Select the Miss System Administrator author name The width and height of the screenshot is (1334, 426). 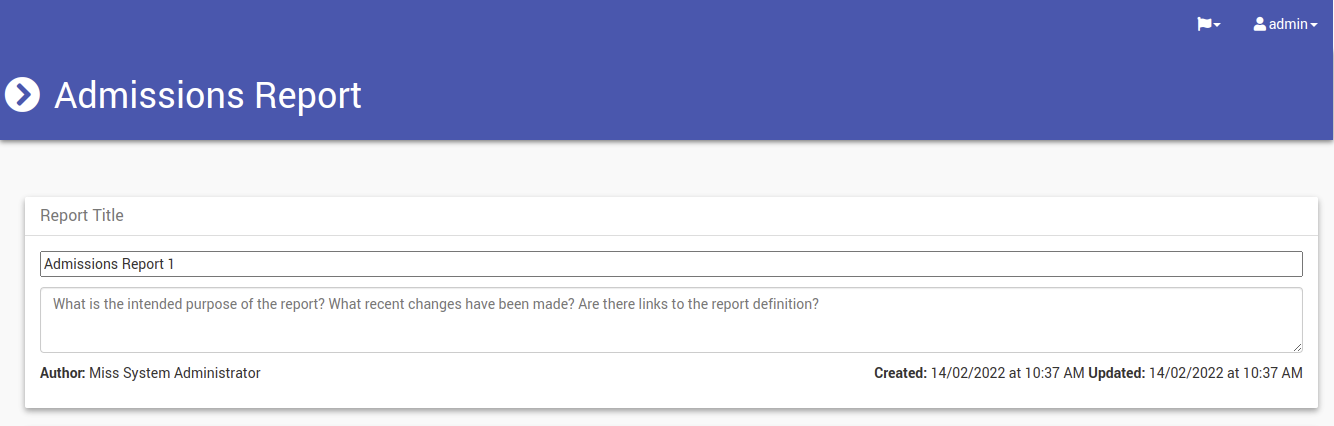click(x=175, y=373)
